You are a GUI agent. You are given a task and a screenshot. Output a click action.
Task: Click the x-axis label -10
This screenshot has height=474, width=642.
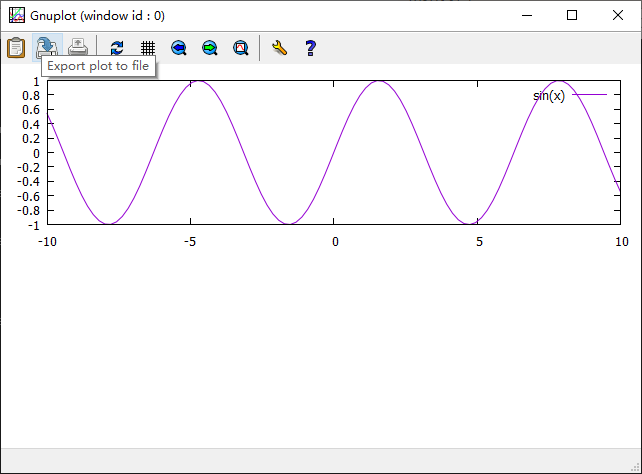[x=47, y=242]
